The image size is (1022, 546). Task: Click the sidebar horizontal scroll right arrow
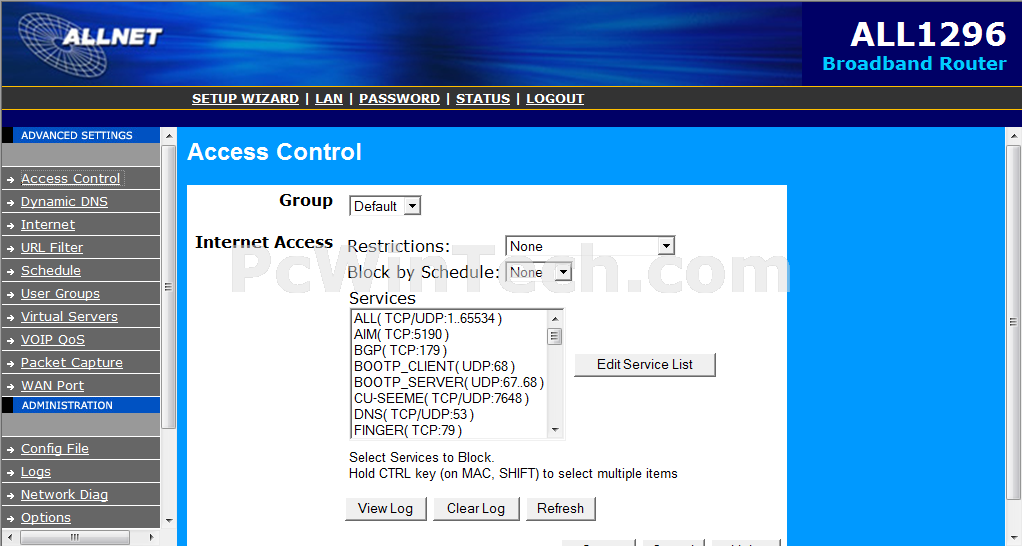152,538
